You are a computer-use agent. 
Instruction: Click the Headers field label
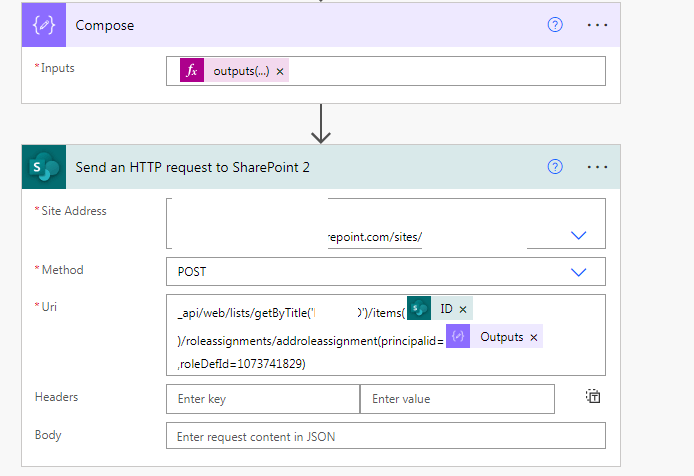(56, 397)
